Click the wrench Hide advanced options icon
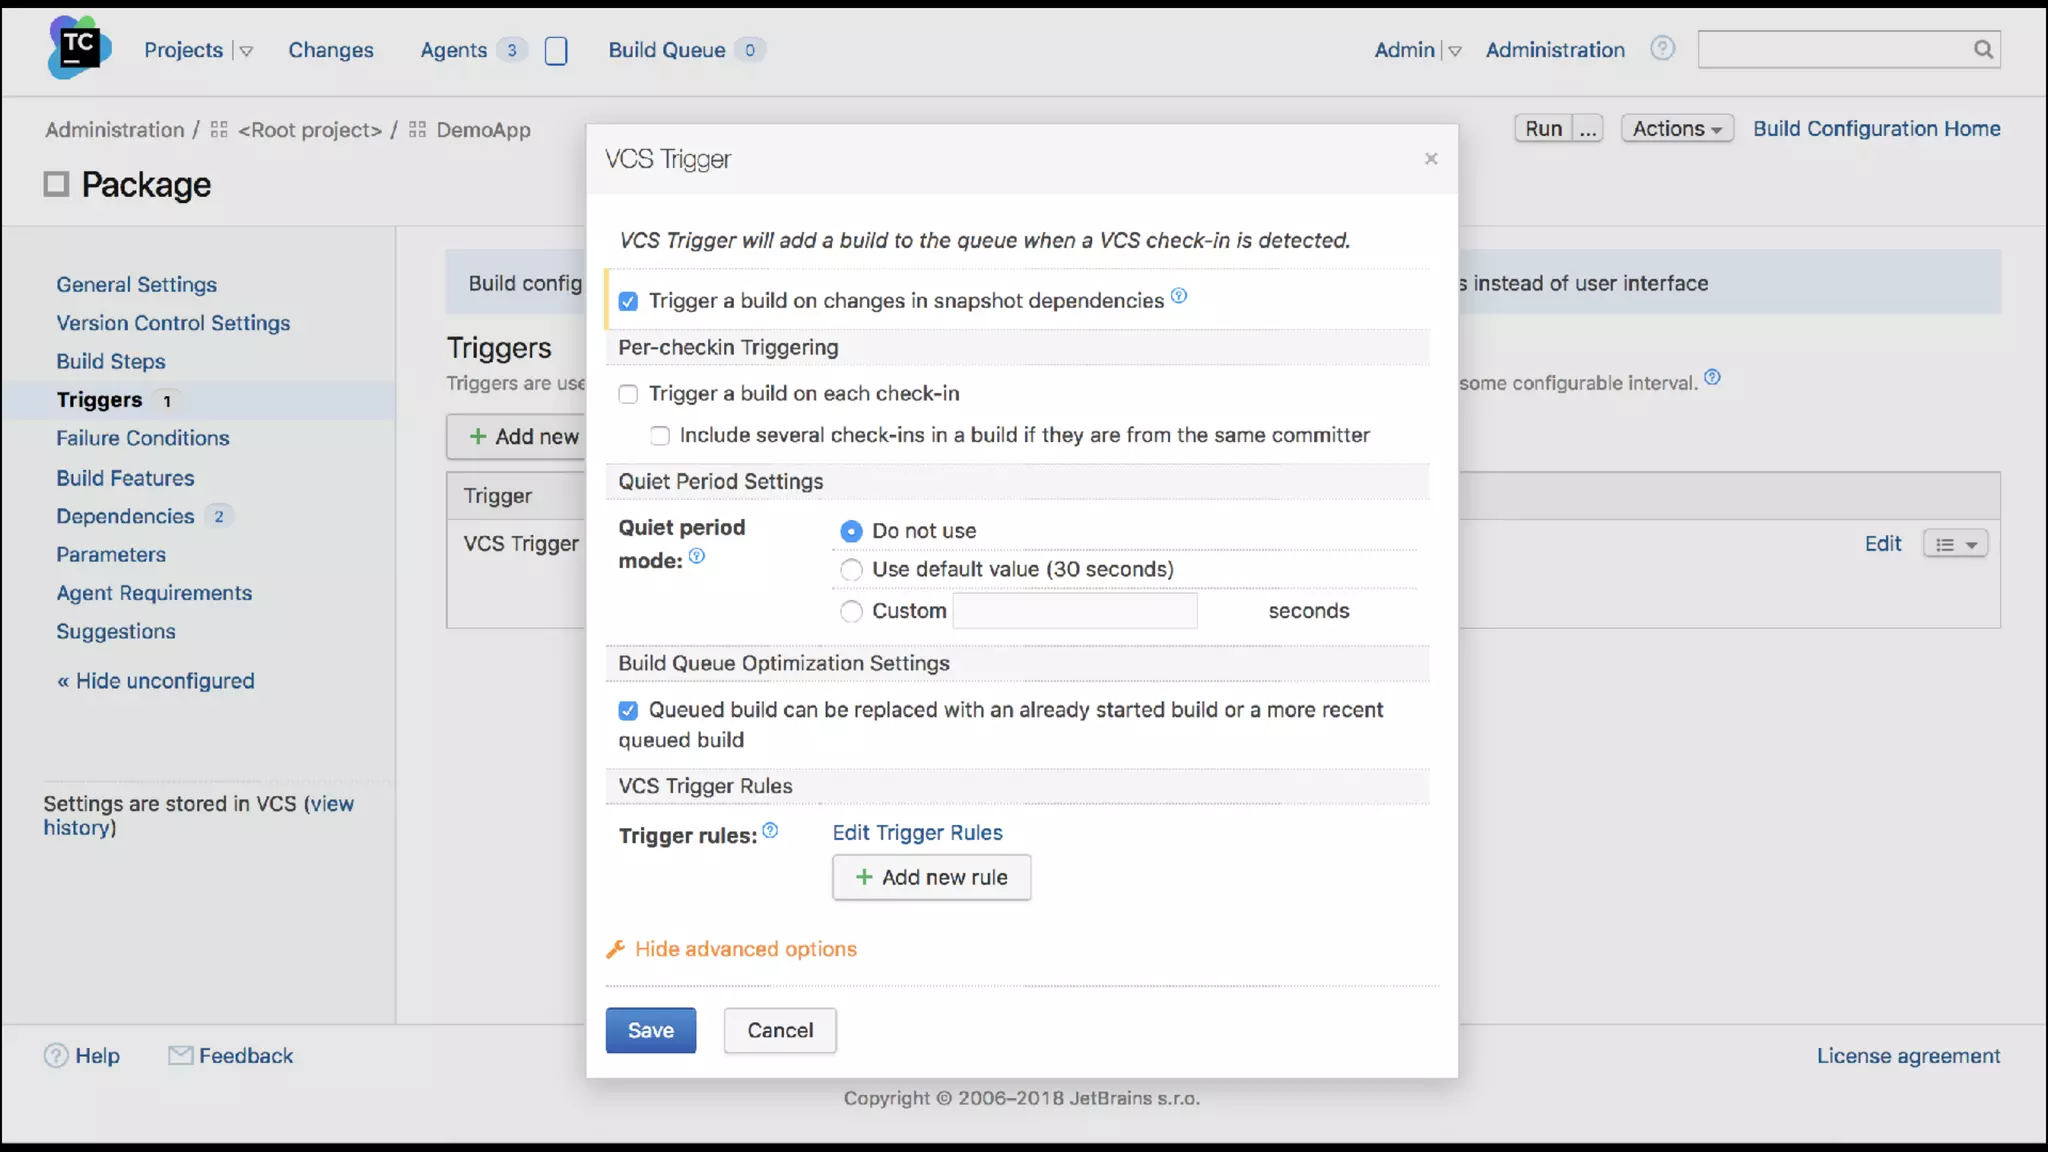Viewport: 2048px width, 1152px height. [x=616, y=949]
